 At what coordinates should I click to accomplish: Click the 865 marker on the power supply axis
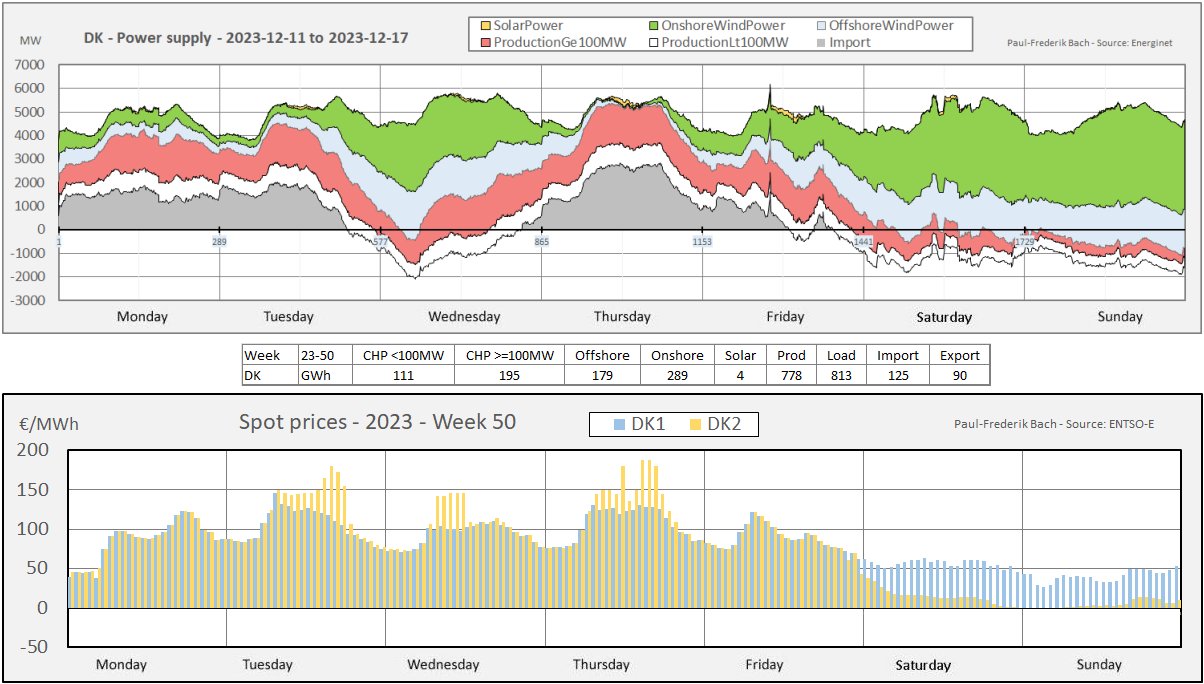541,242
